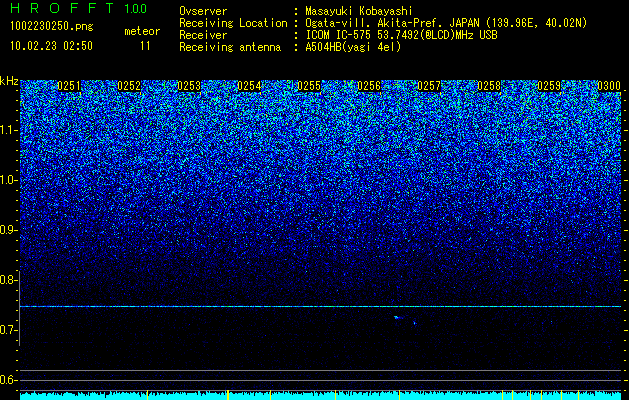Screen dimensions: 629x400
Task: Click the 0.8 kHz axis label
Action: pyautogui.click(x=7, y=280)
